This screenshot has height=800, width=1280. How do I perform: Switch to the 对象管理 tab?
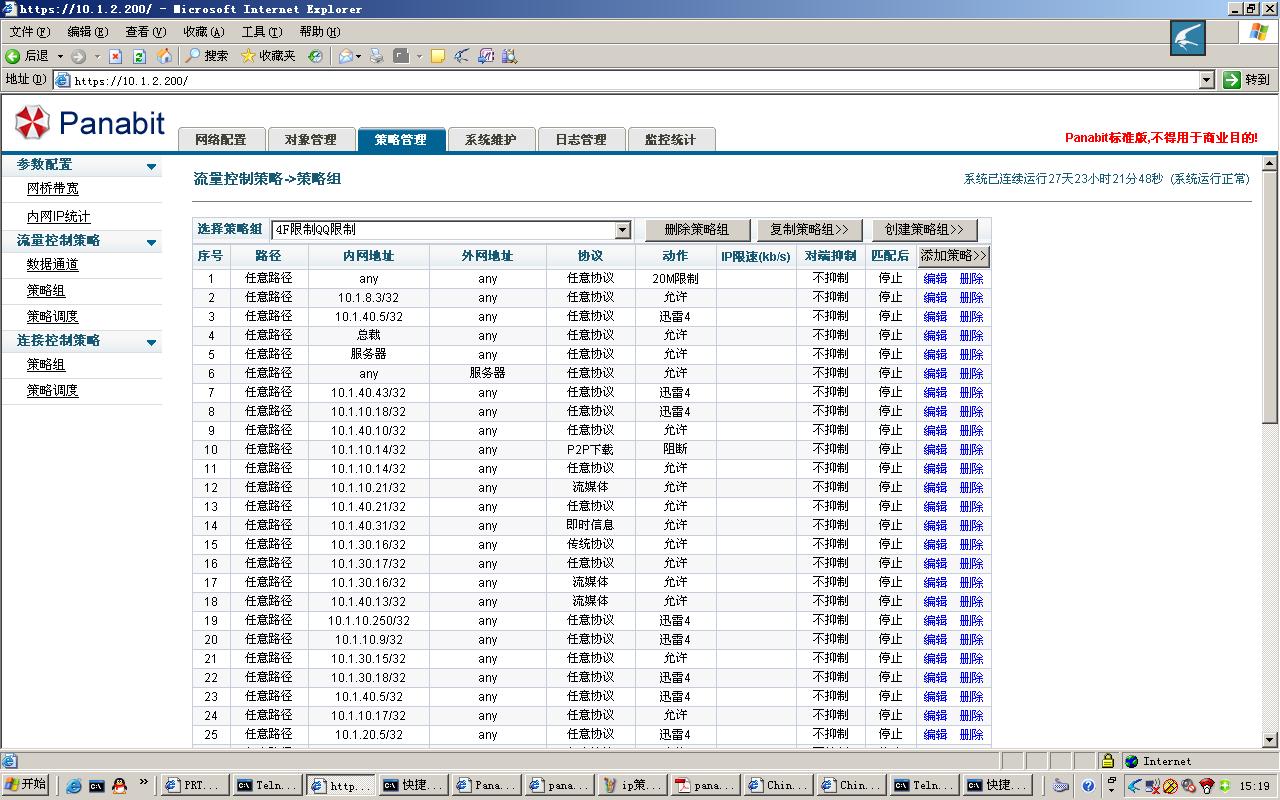coord(311,139)
